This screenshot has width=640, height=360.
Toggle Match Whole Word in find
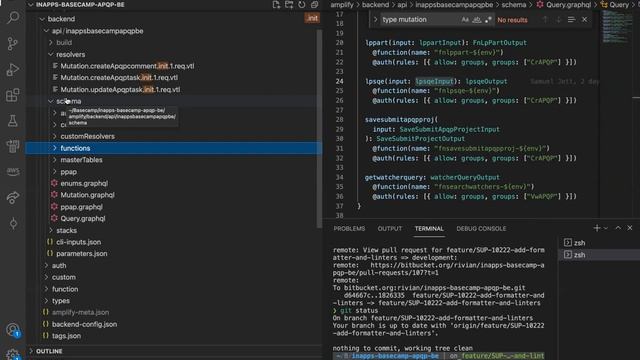tap(476, 20)
